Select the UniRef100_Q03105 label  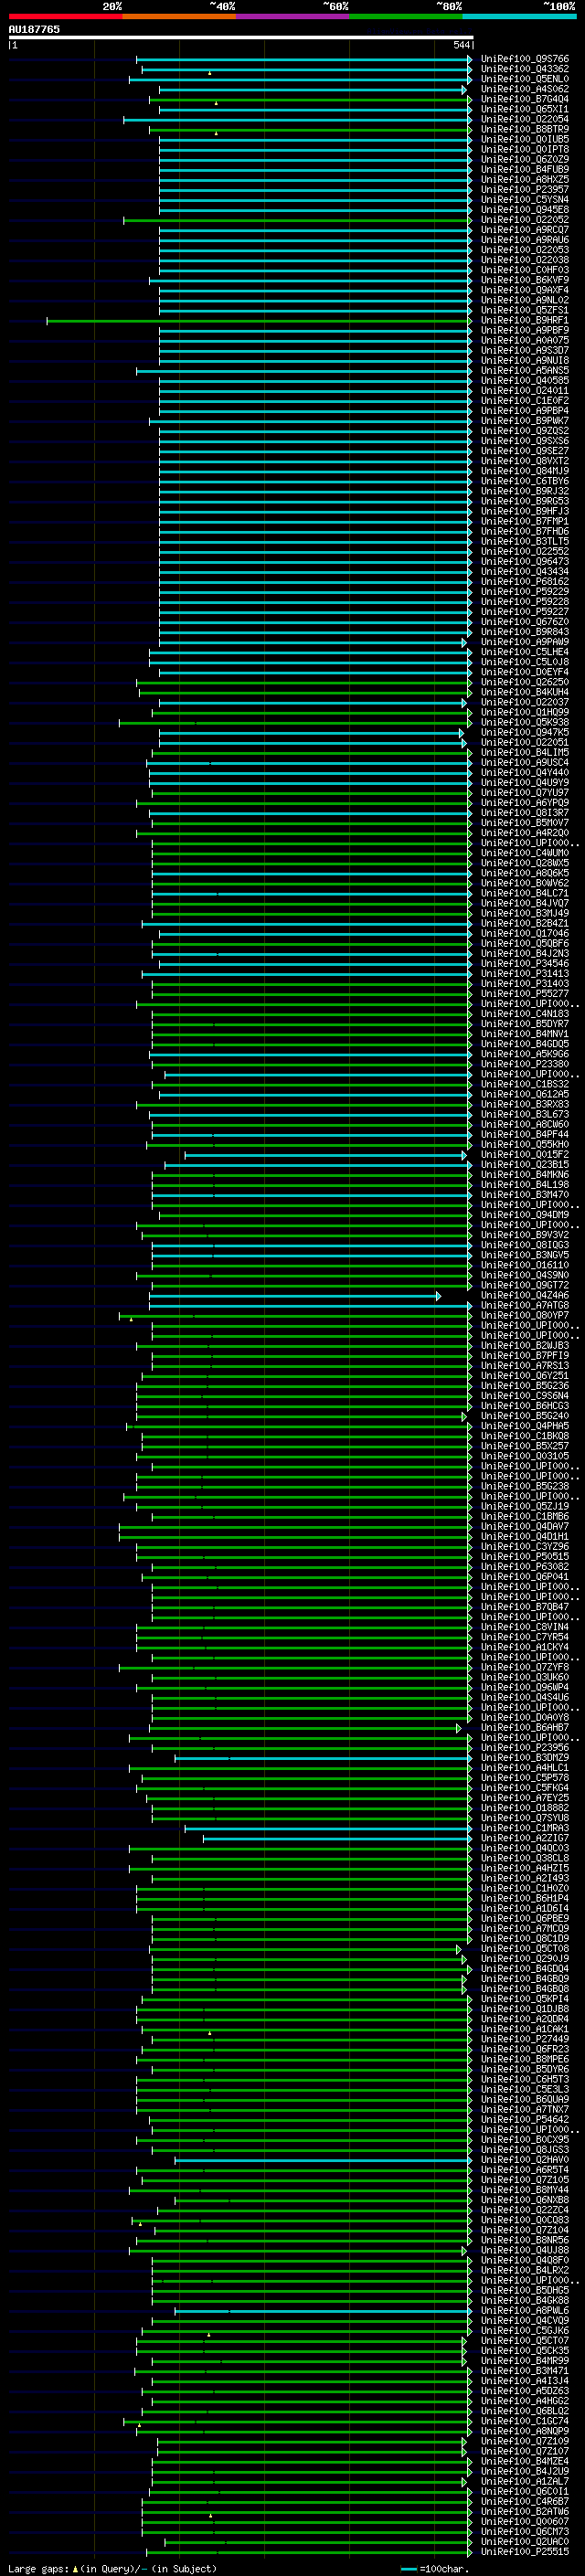tap(524, 1456)
